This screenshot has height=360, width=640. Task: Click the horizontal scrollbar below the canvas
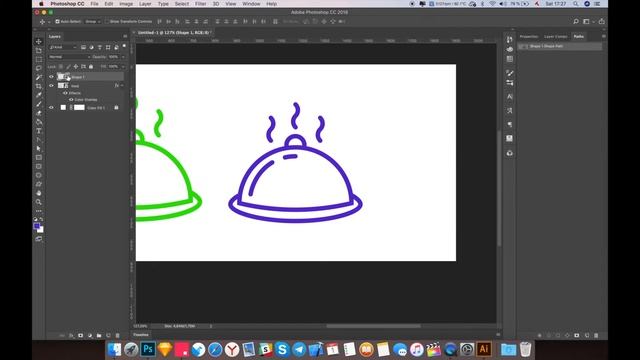pos(373,326)
